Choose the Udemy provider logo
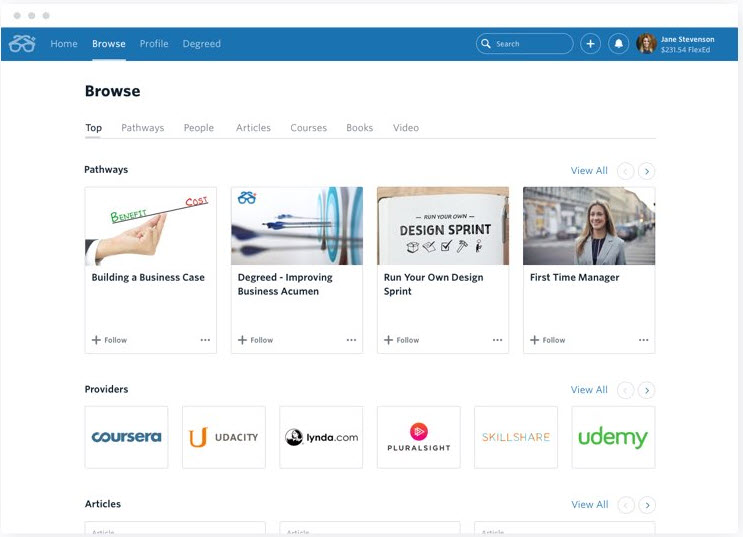The height and width of the screenshot is (537, 743). pos(613,437)
